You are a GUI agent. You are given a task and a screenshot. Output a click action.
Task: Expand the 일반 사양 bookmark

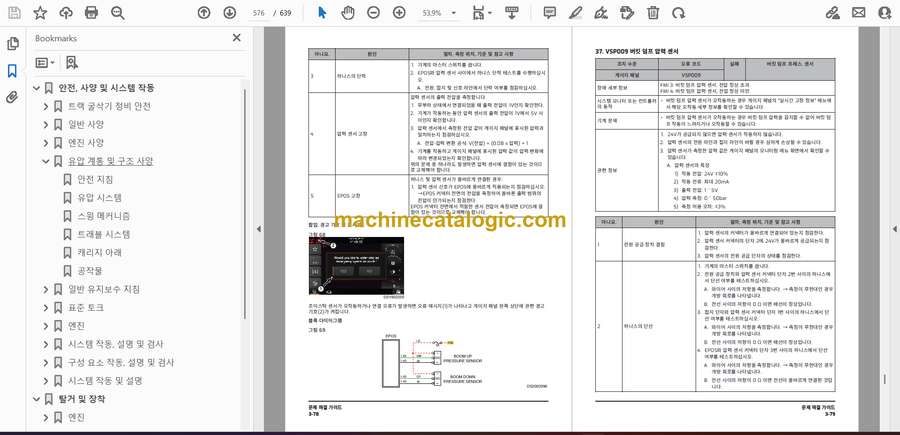pyautogui.click(x=46, y=125)
